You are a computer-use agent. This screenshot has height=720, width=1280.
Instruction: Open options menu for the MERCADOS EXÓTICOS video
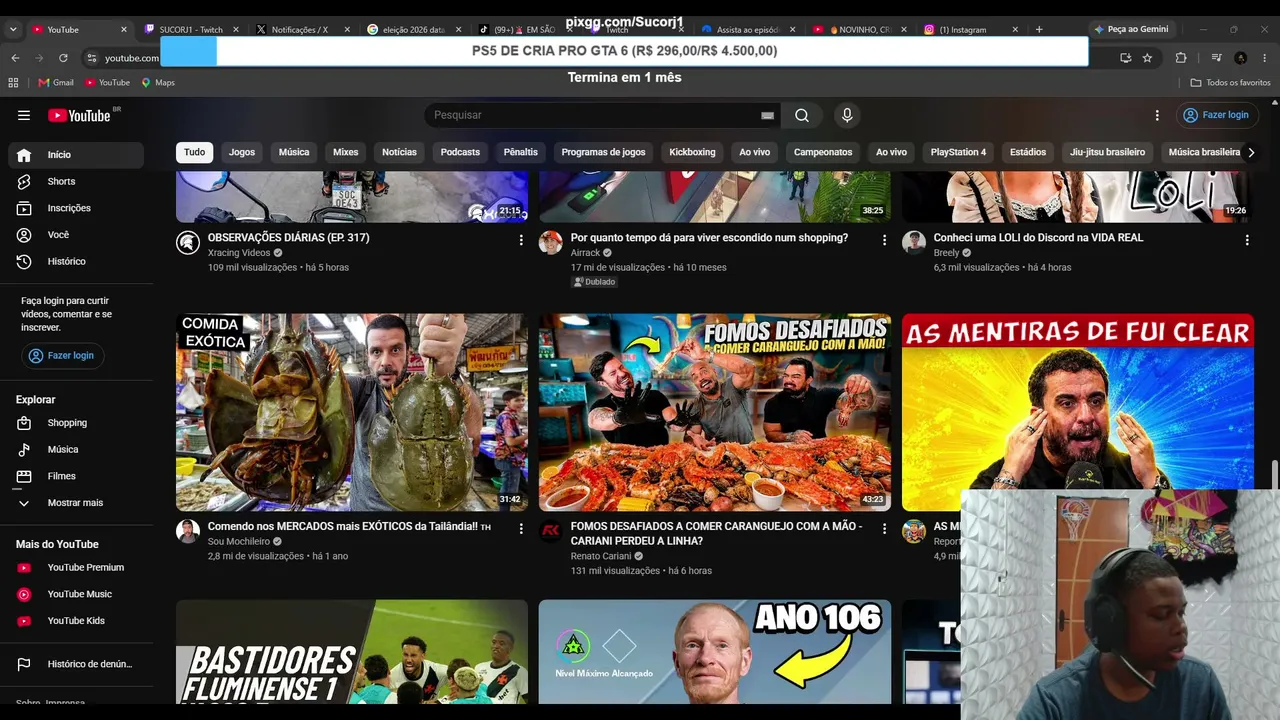[521, 528]
